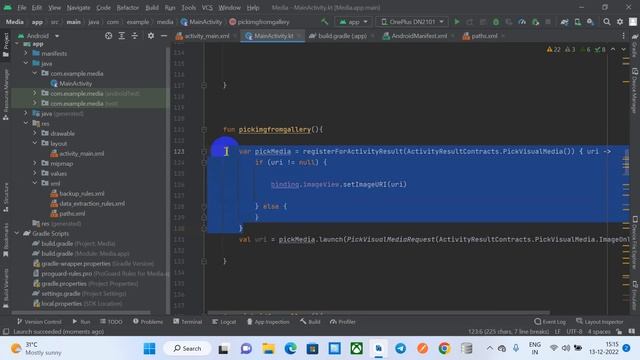The width and height of the screenshot is (640, 360).
Task: Open Project panel options gear
Action: coord(151,36)
